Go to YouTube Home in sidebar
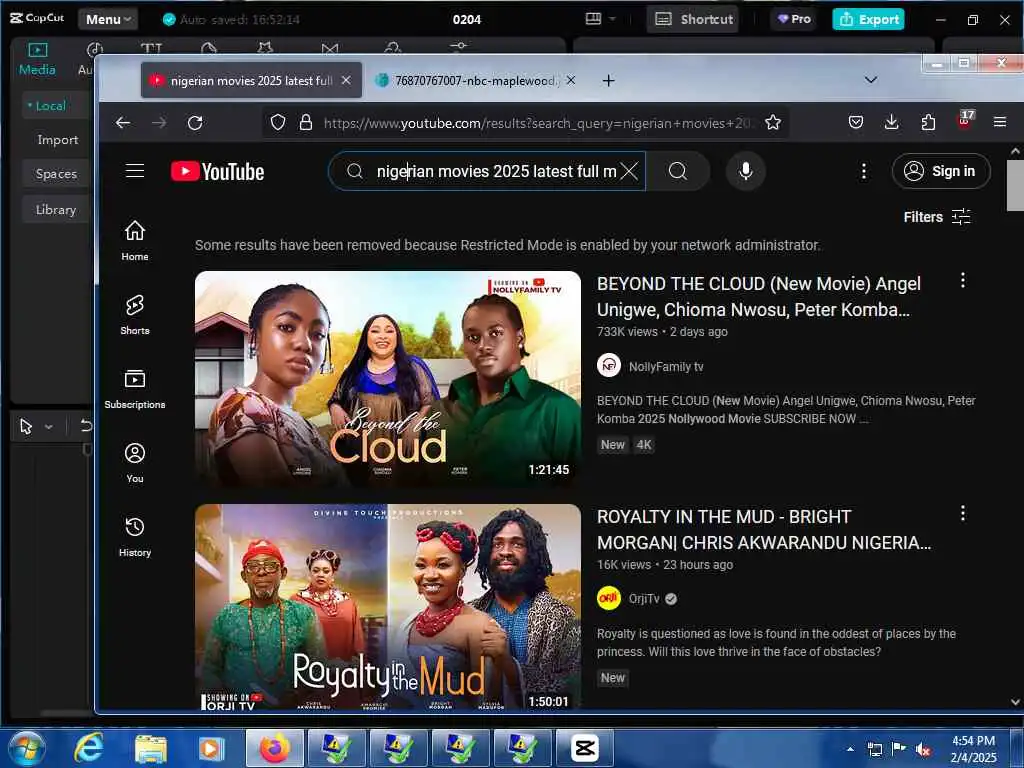Viewport: 1024px width, 768px height. (135, 240)
